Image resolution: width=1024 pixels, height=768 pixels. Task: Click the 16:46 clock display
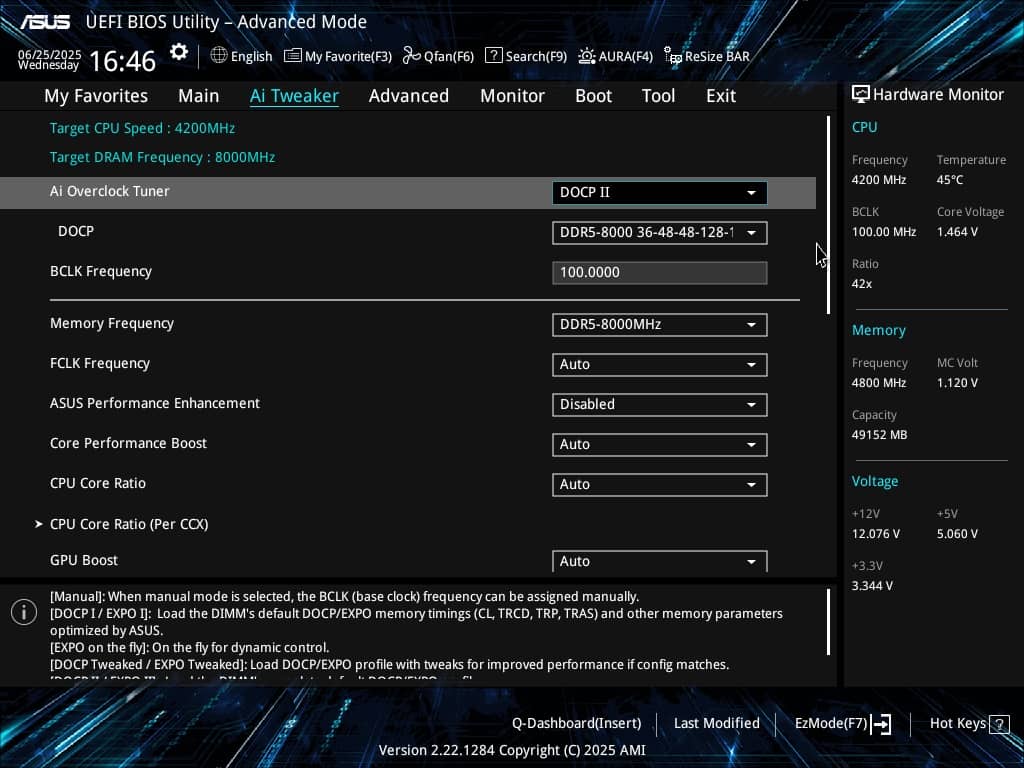coord(122,61)
